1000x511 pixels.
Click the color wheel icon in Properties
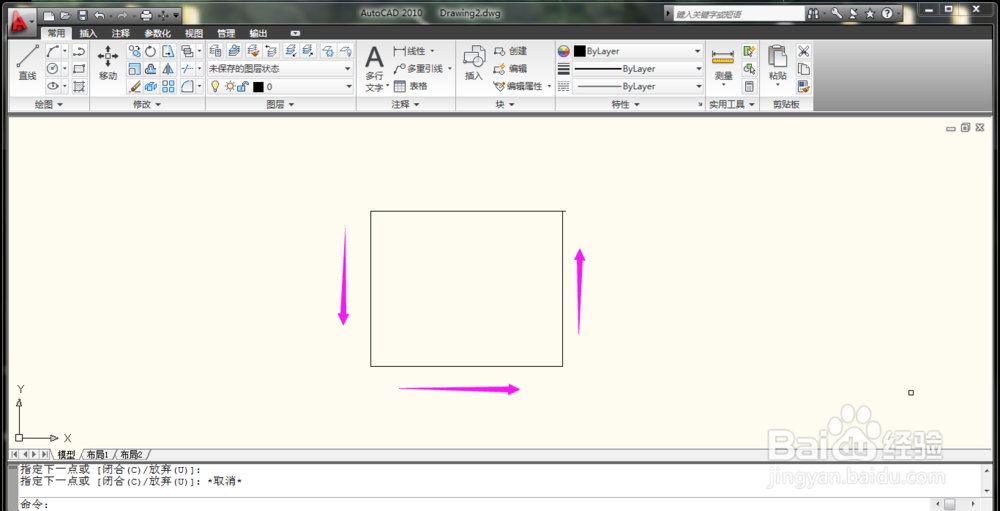563,51
